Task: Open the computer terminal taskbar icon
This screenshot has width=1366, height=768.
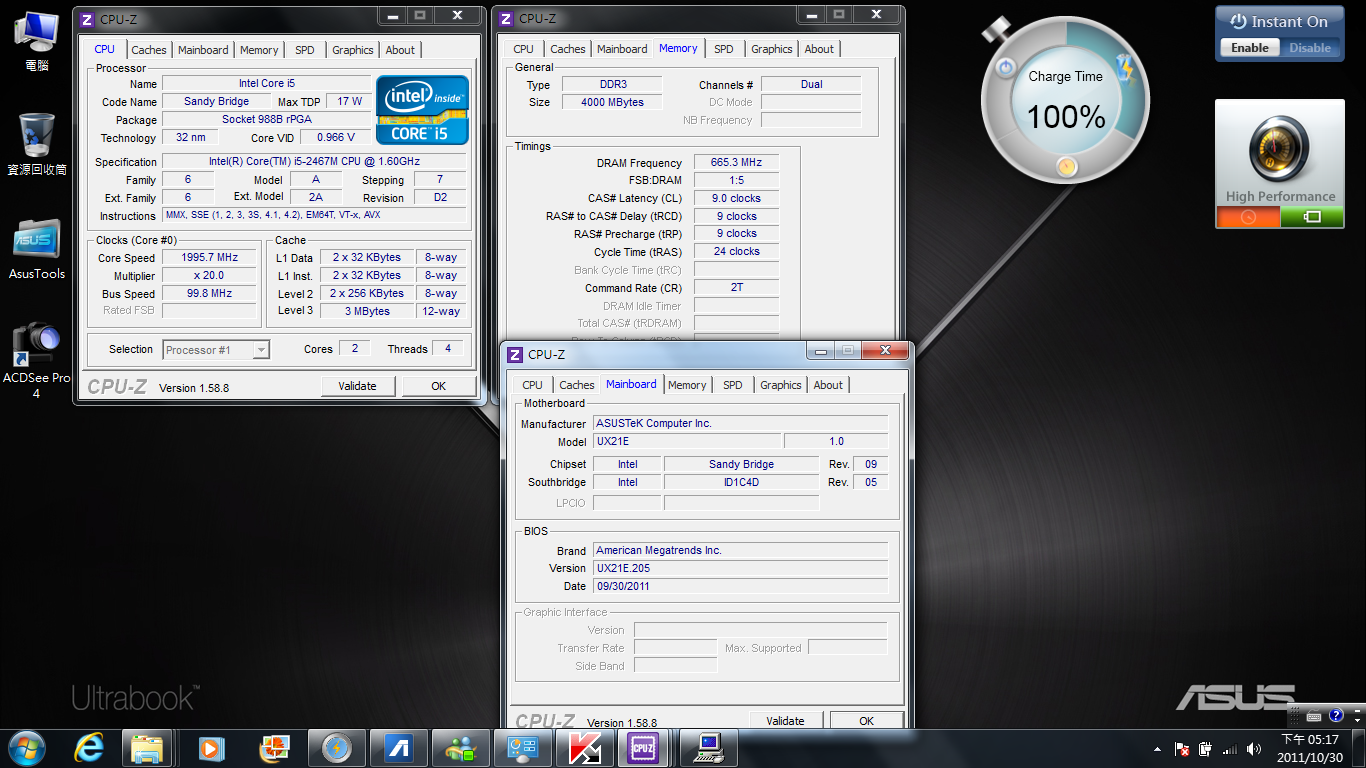Action: click(710, 747)
